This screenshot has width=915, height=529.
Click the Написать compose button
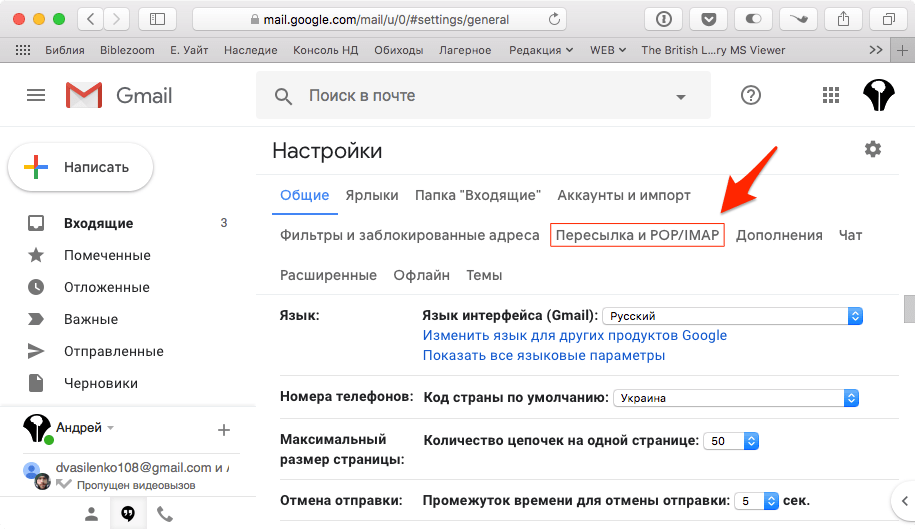tap(81, 167)
